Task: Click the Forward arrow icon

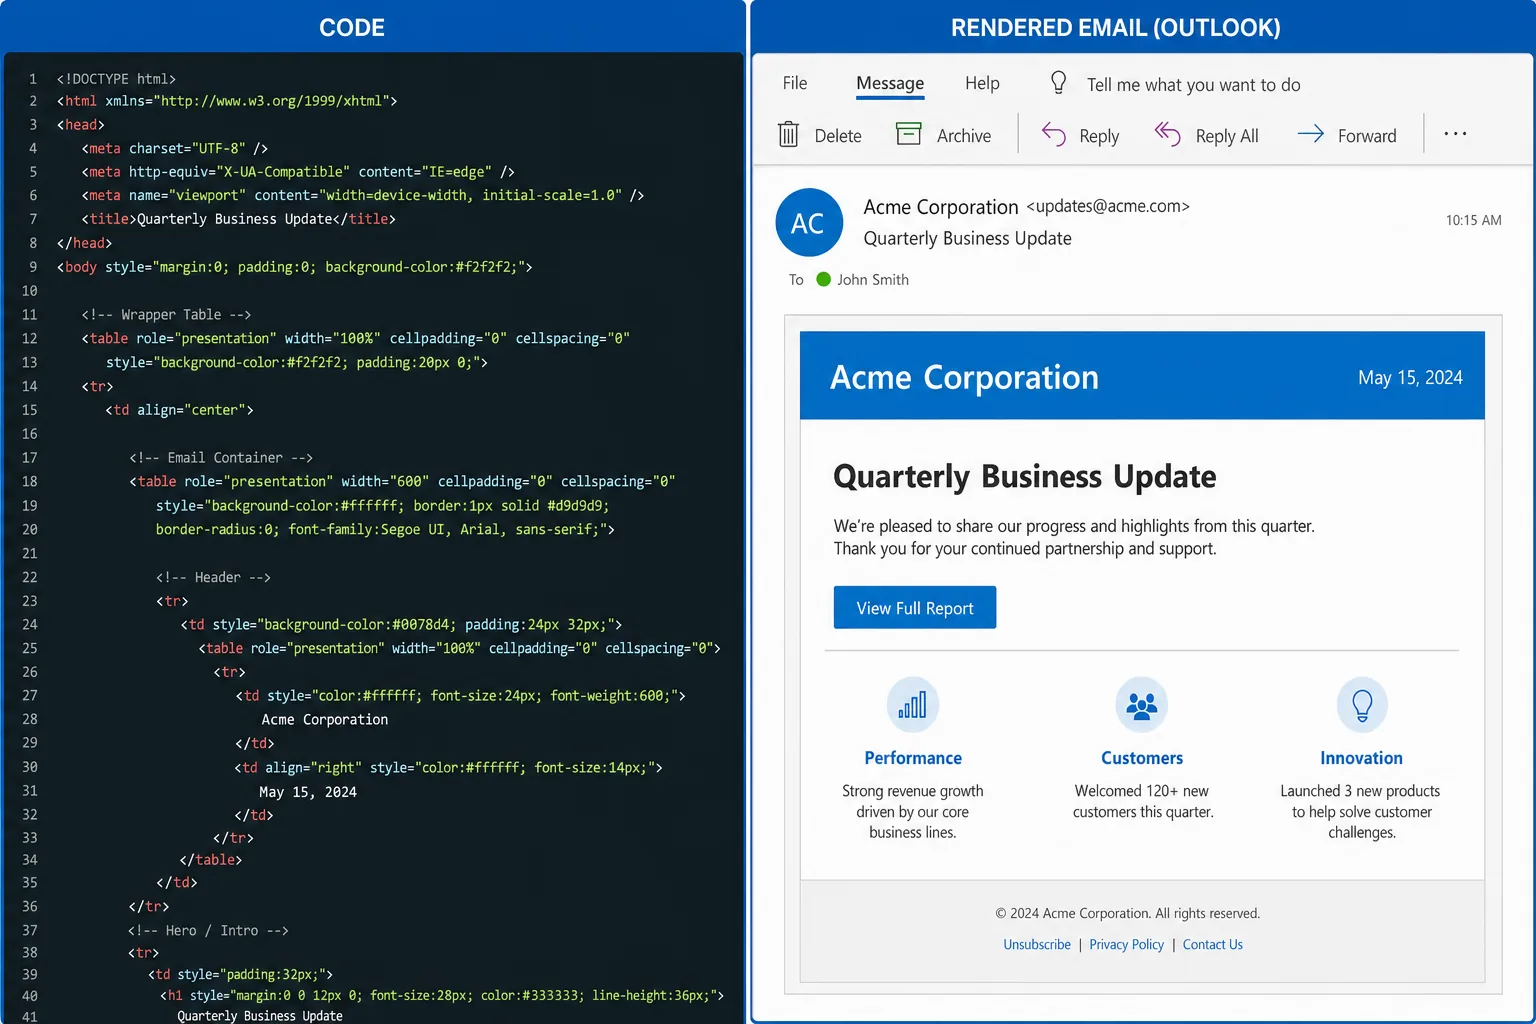Action: (x=1311, y=134)
